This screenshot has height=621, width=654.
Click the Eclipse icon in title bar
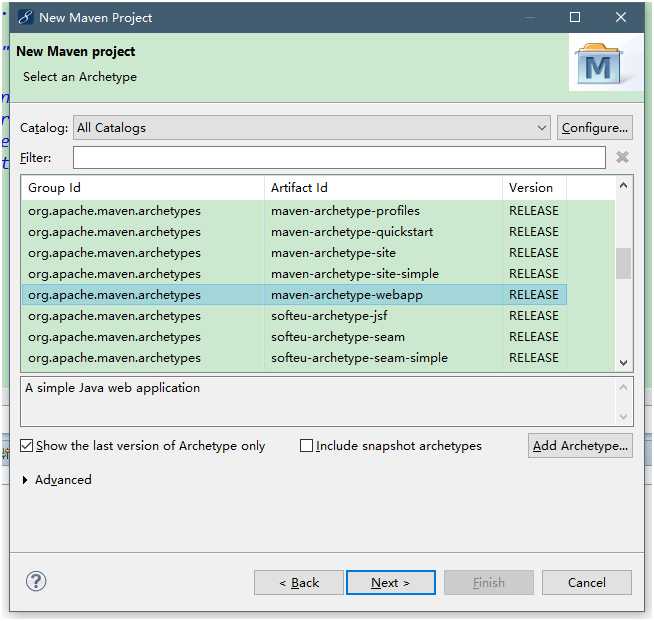tap(25, 17)
